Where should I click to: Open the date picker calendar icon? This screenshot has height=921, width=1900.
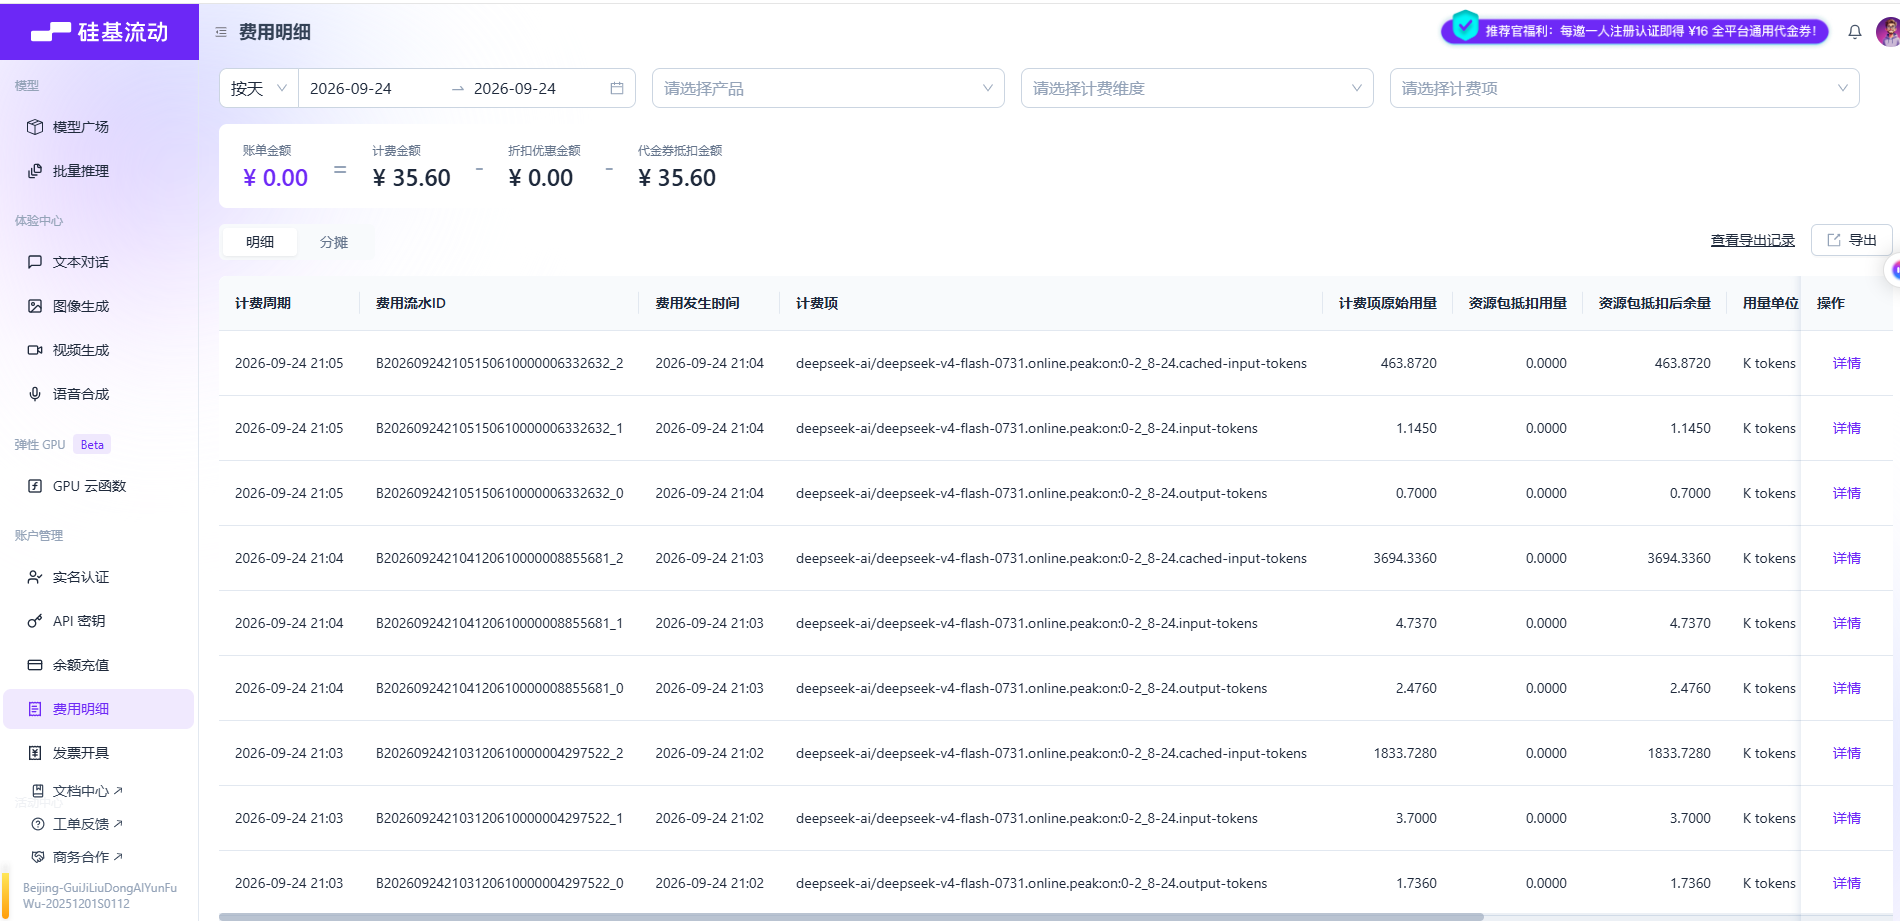coord(617,88)
